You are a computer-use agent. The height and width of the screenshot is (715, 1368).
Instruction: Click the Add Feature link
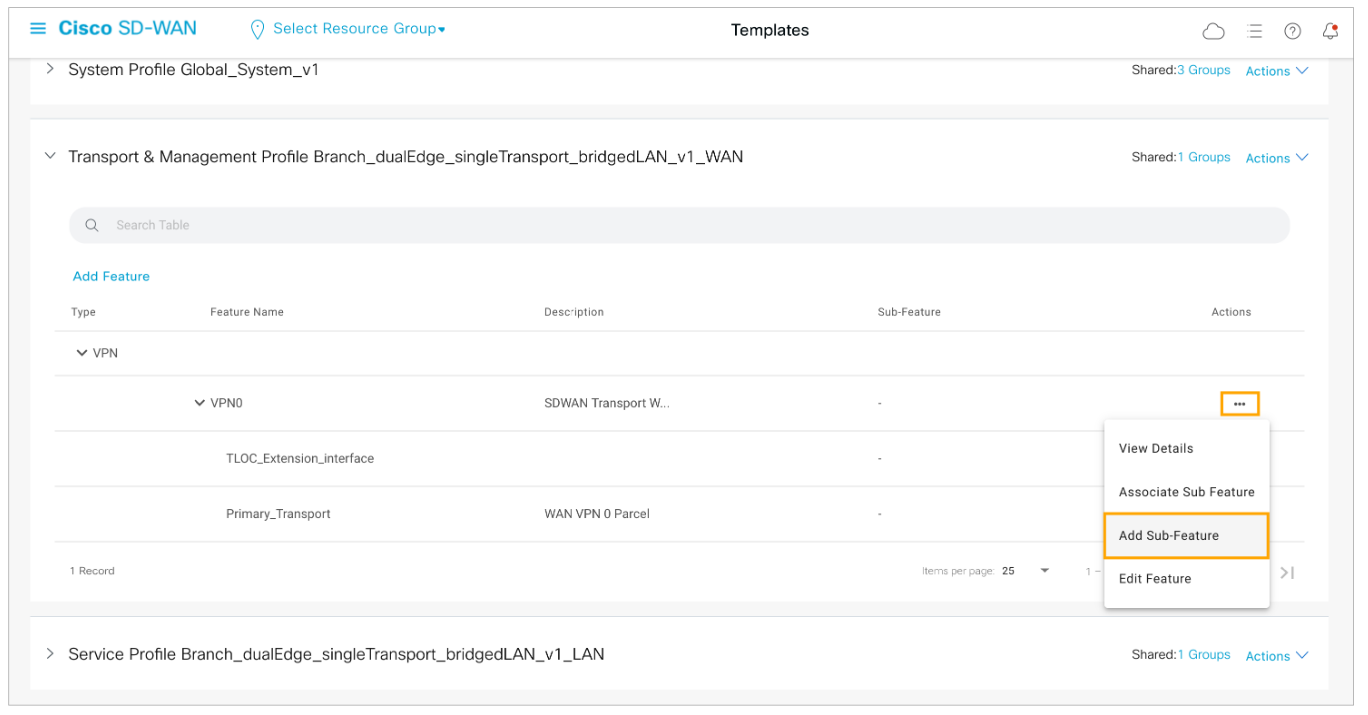[111, 276]
